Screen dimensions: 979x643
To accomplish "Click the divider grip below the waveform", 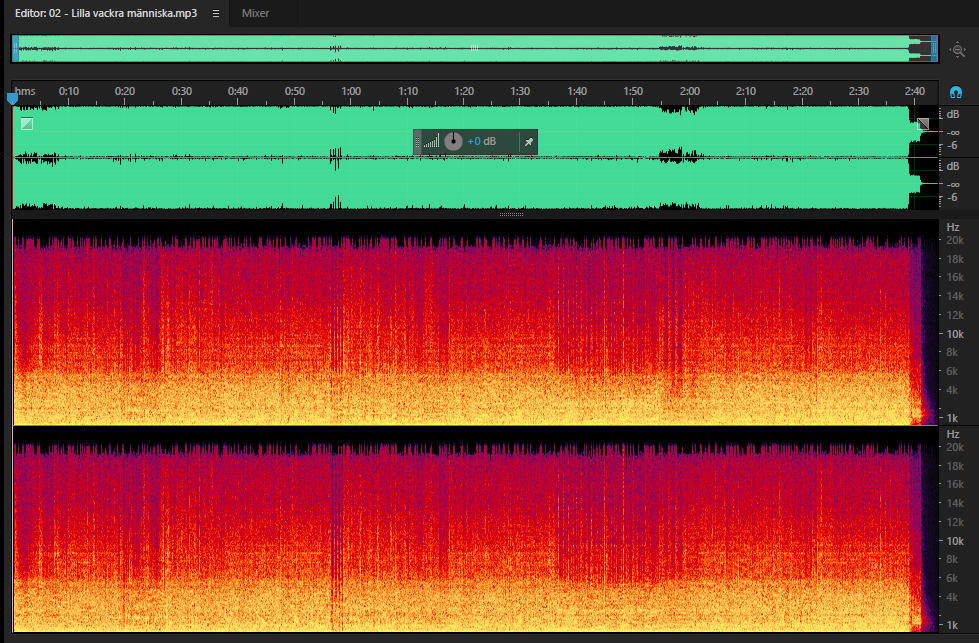I will (511, 214).
